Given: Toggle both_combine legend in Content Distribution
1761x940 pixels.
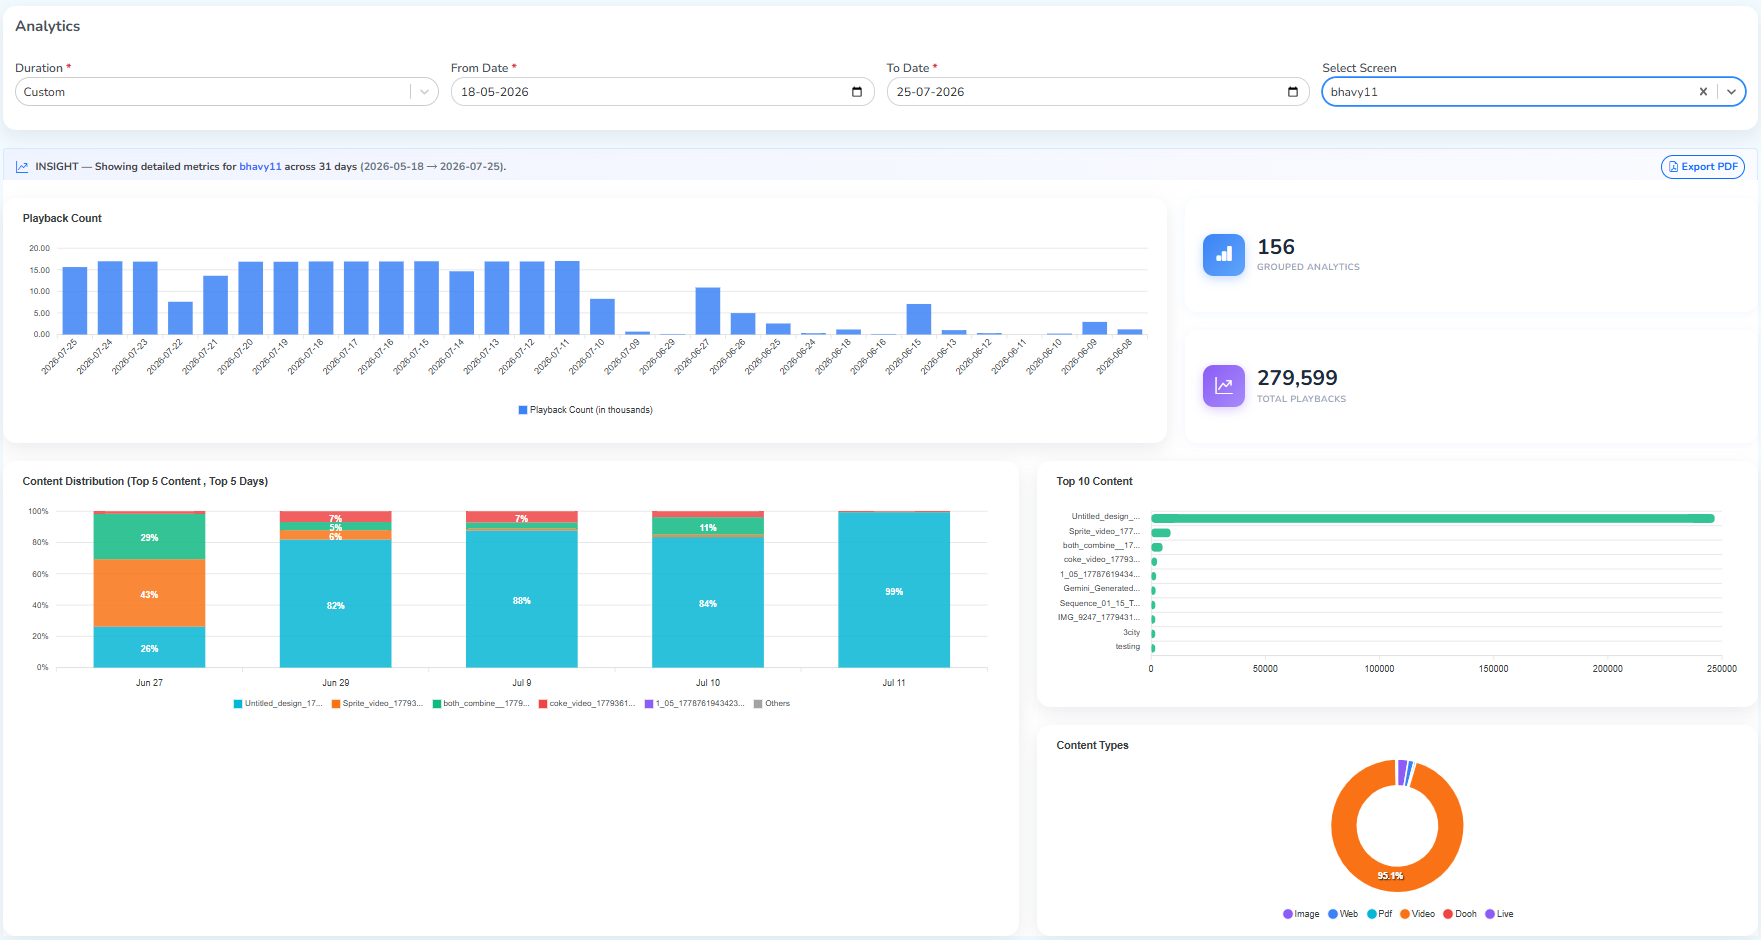Looking at the screenshot, I should pyautogui.click(x=481, y=704).
